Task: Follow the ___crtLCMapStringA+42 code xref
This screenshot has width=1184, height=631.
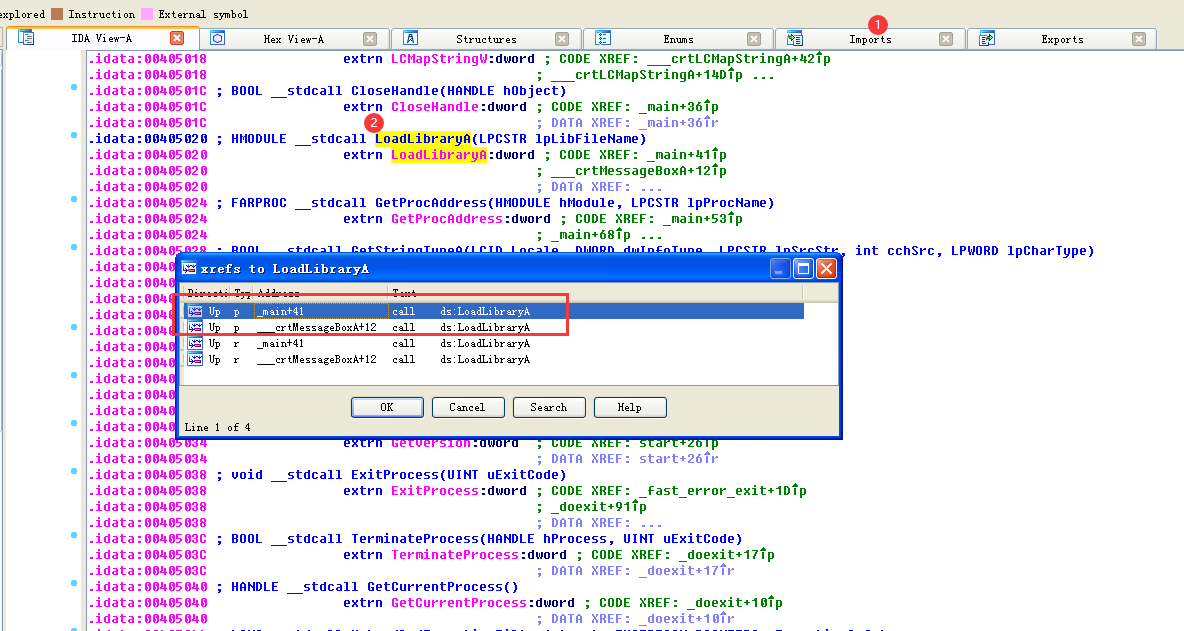Action: [x=739, y=59]
